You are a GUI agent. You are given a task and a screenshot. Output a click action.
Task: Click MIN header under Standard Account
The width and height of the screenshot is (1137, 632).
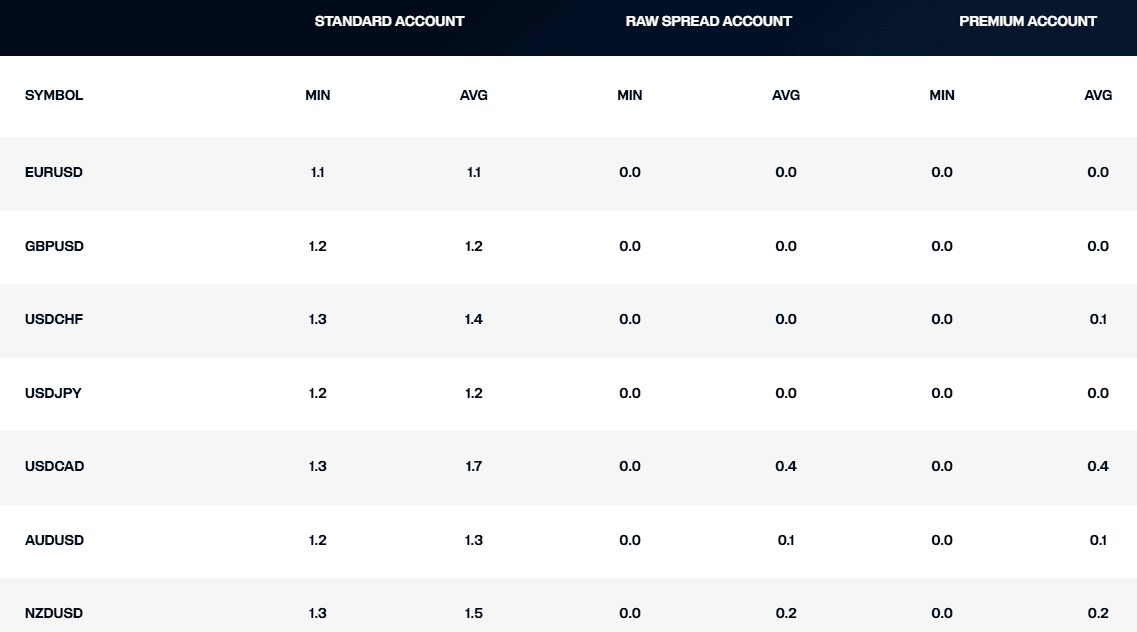coord(318,96)
